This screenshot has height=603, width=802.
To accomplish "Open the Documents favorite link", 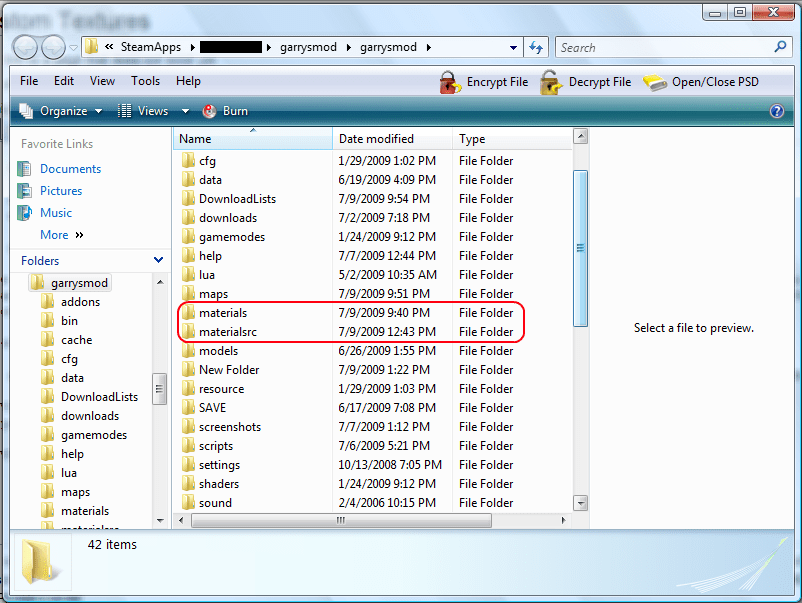I will [71, 169].
